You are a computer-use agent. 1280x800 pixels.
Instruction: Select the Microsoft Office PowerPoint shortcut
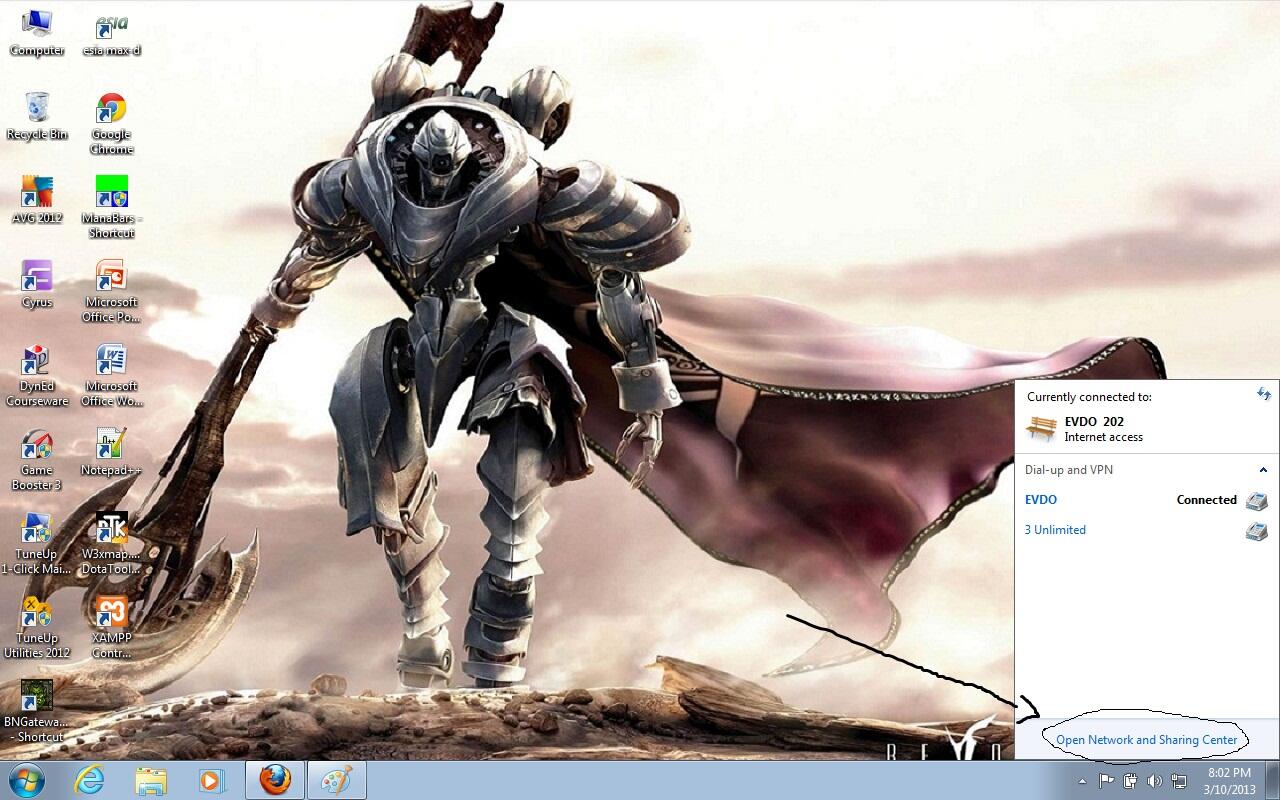pyautogui.click(x=111, y=291)
